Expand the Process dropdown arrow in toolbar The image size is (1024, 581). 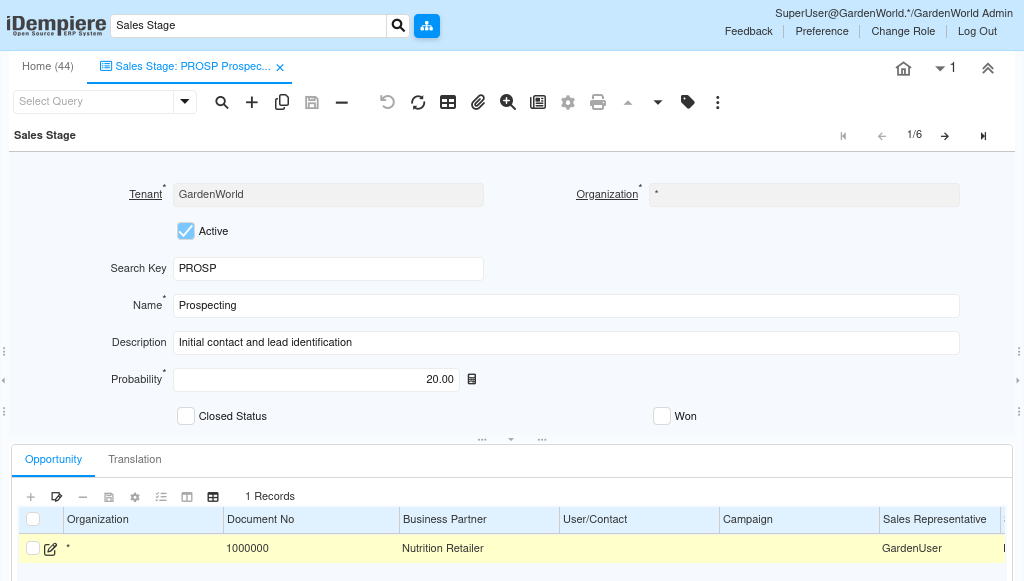(658, 102)
